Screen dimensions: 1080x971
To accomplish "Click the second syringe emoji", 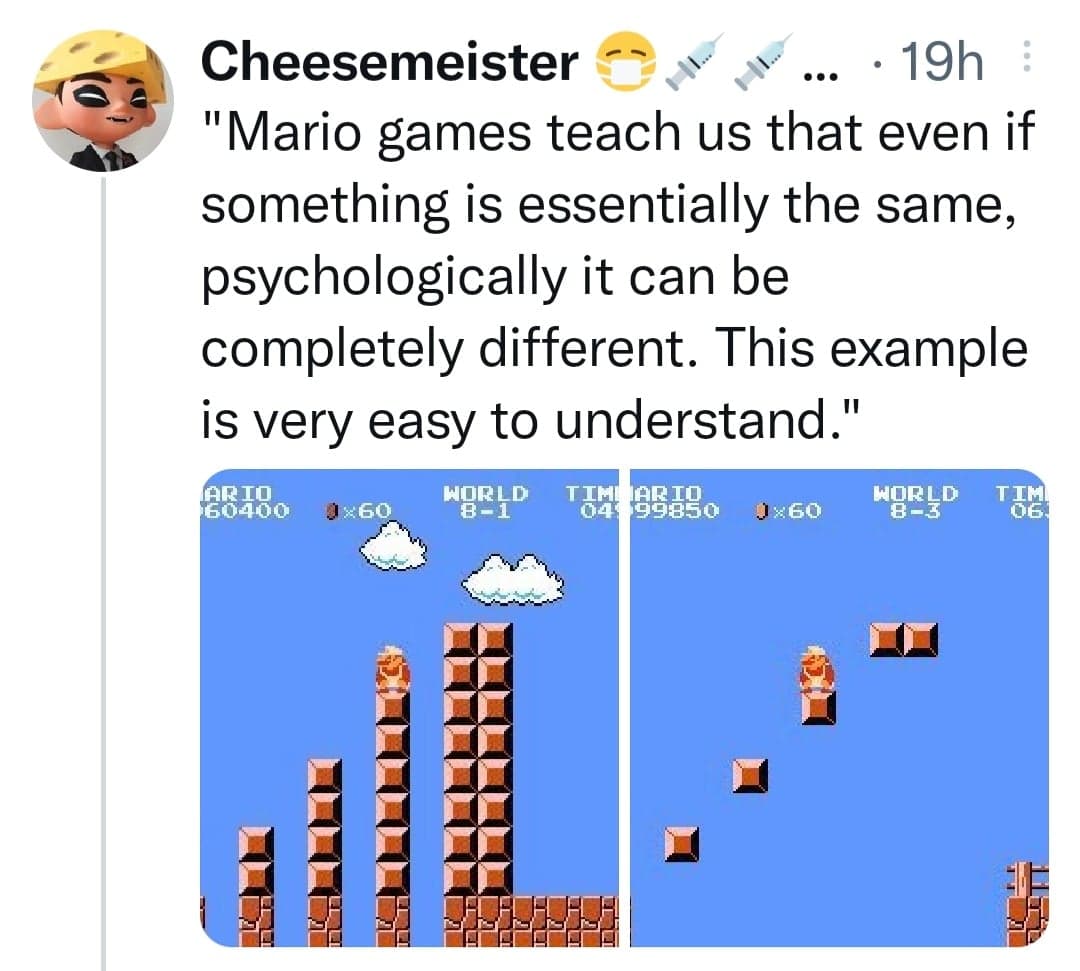I will 763,61.
